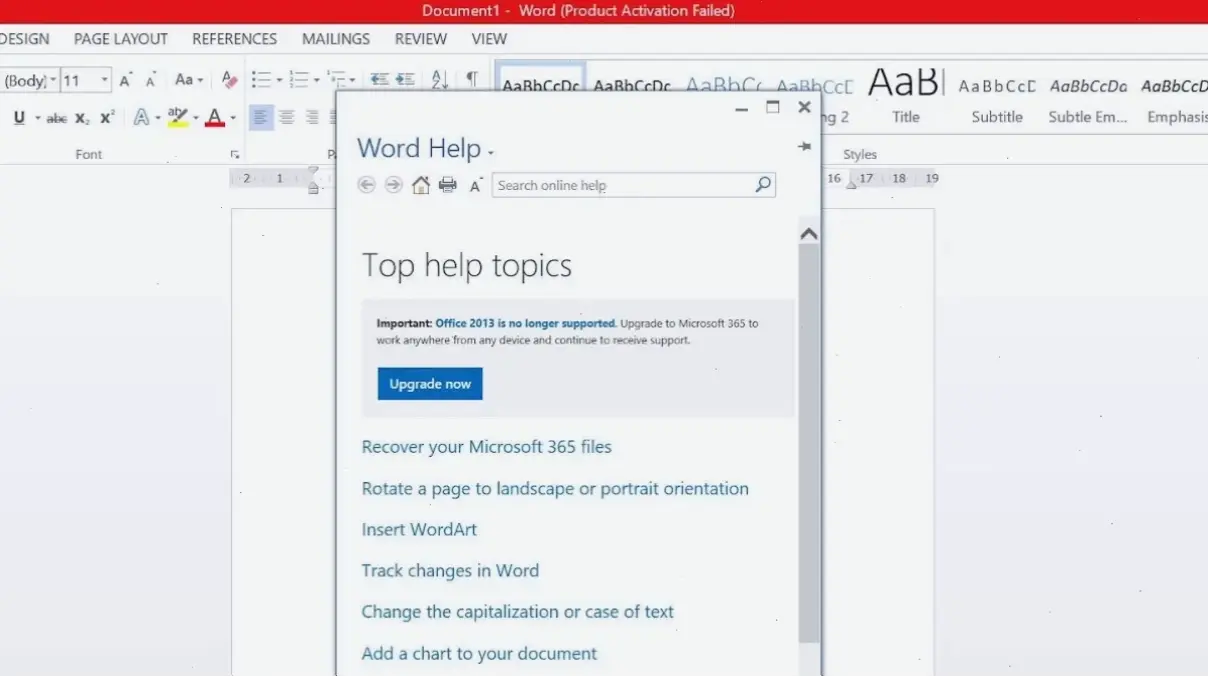Click the magnifier icon to search online help
Screen dimensions: 1208x677
point(763,185)
